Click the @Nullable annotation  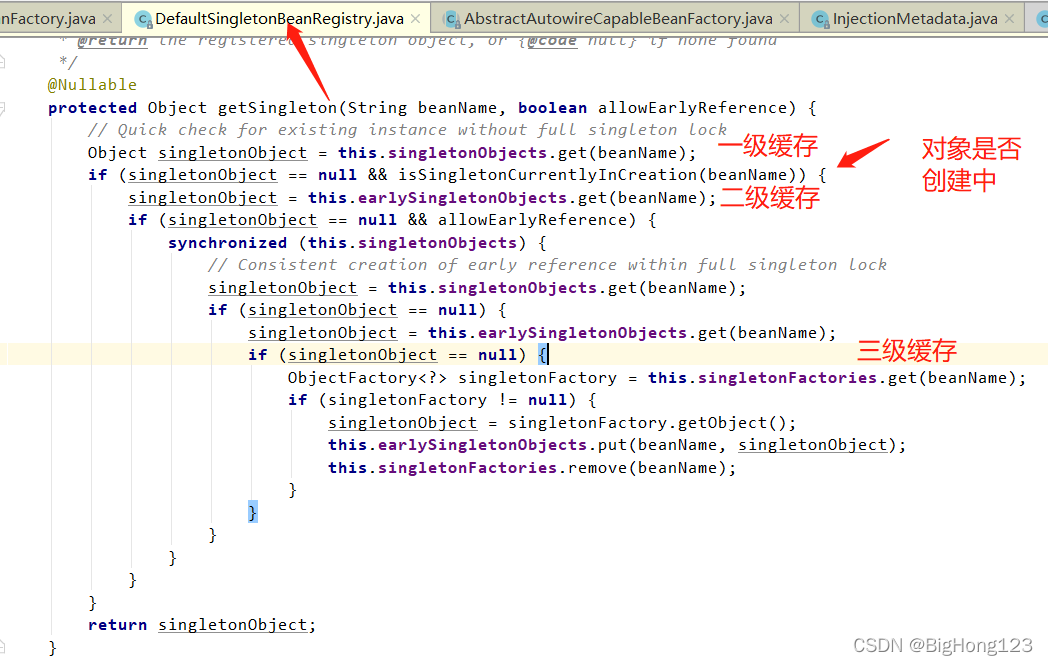pyautogui.click(x=92, y=85)
